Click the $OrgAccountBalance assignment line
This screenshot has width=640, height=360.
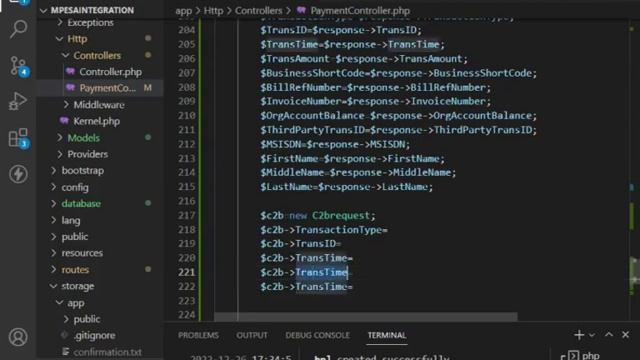[x=398, y=116]
